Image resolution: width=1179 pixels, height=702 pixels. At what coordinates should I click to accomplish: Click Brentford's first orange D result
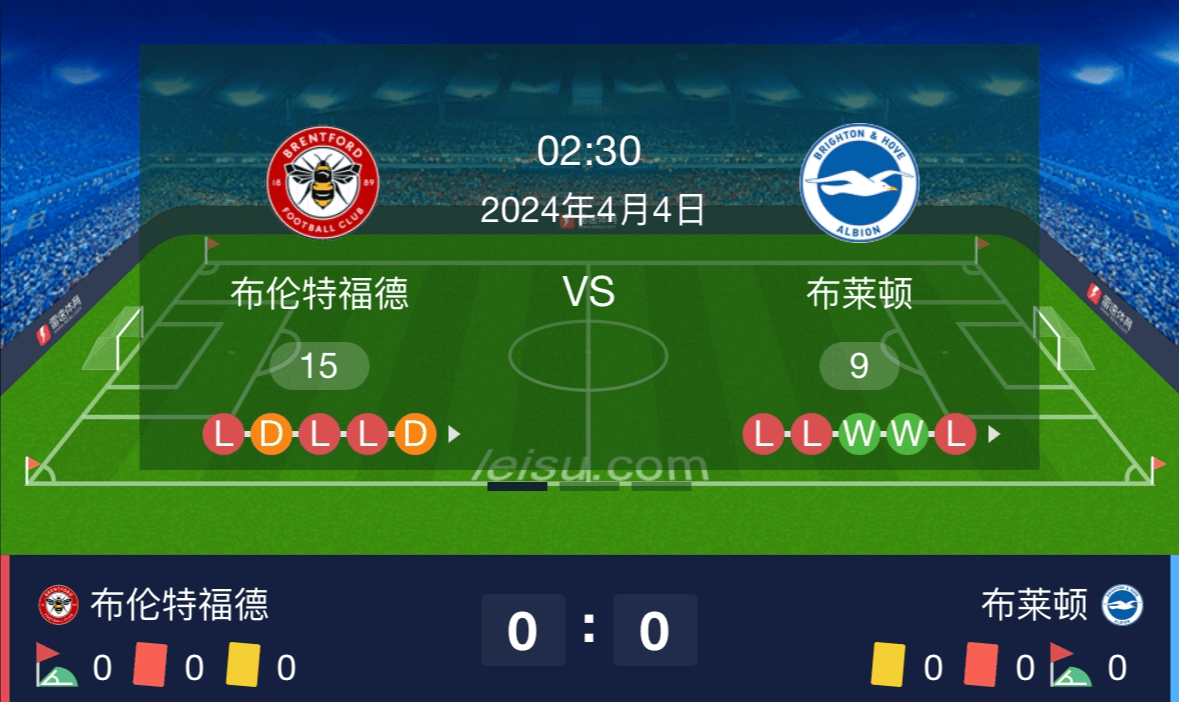(271, 434)
